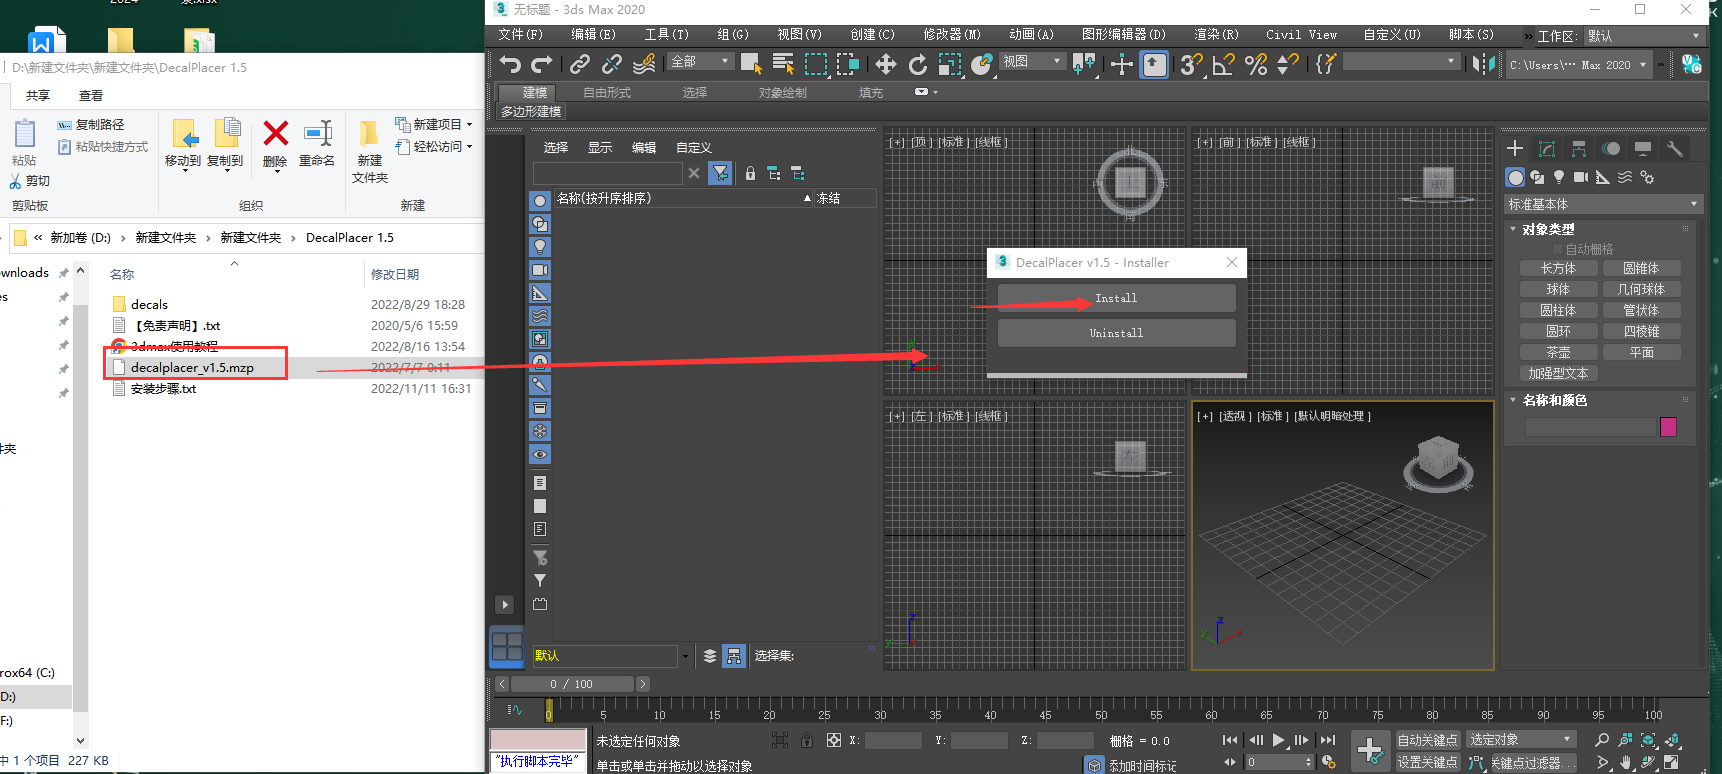Click the Undo arrow in main toolbar
1722x774 pixels.
(510, 64)
